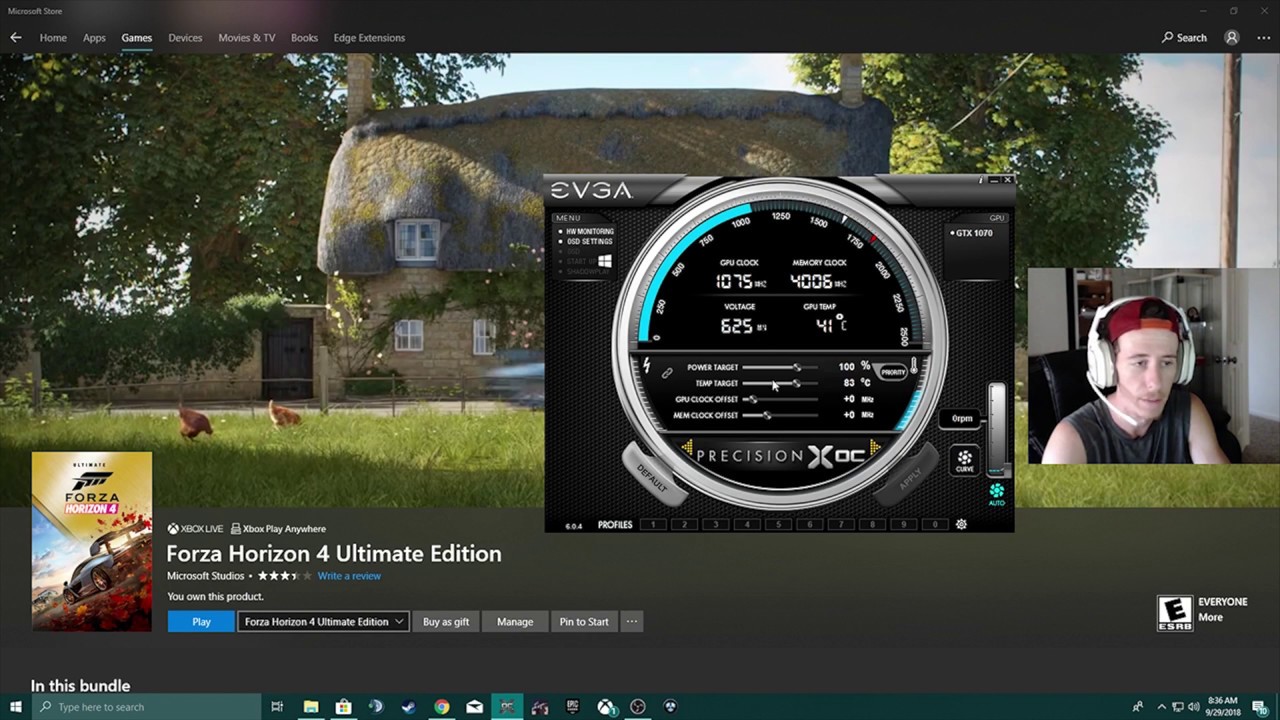
Task: Open volume control in system tray
Action: 1194,707
